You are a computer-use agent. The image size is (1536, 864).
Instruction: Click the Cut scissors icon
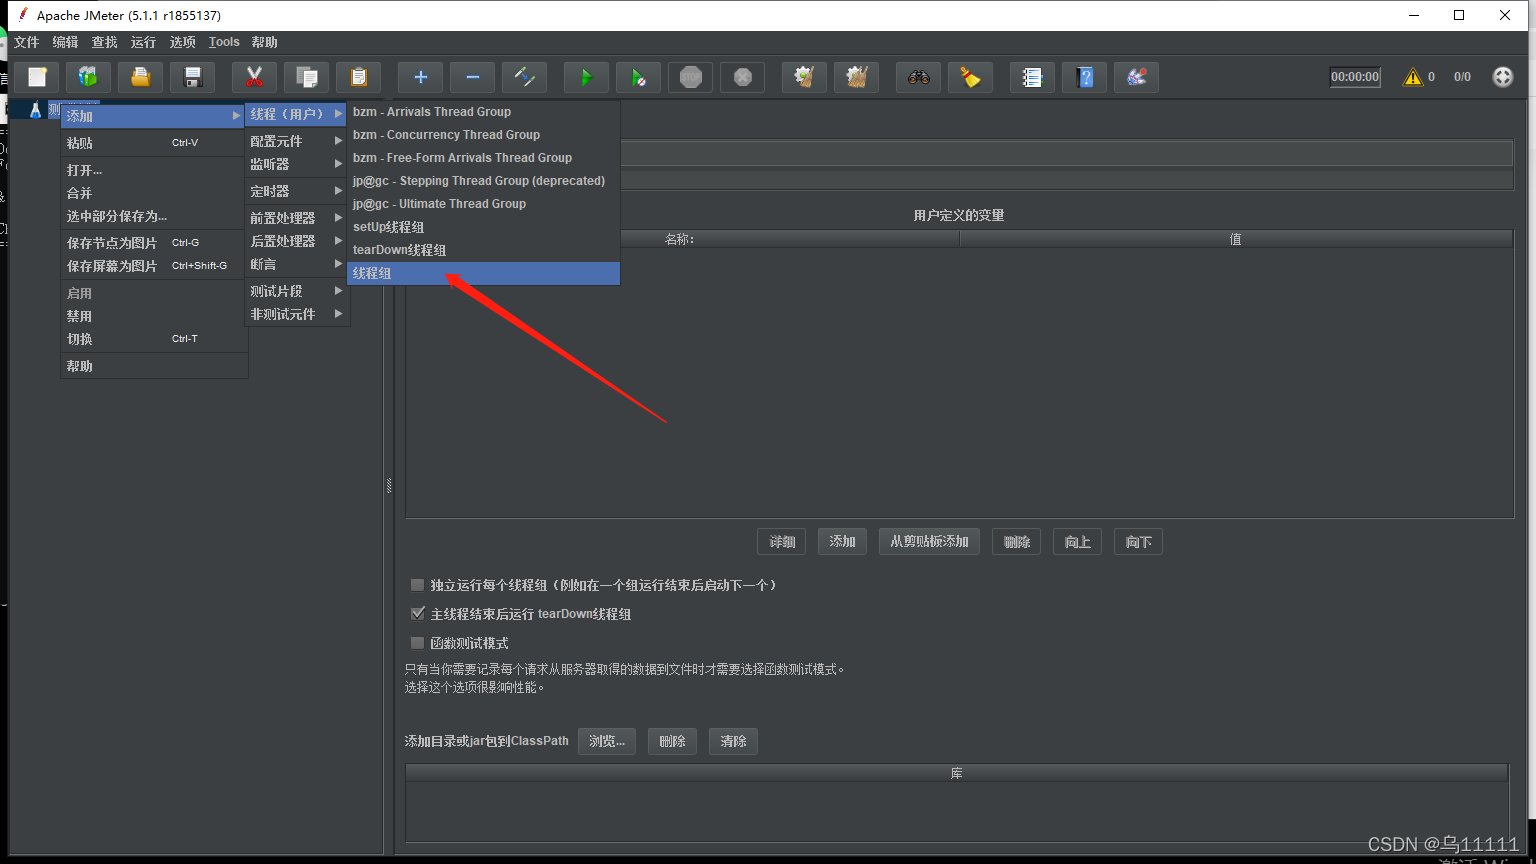255,77
